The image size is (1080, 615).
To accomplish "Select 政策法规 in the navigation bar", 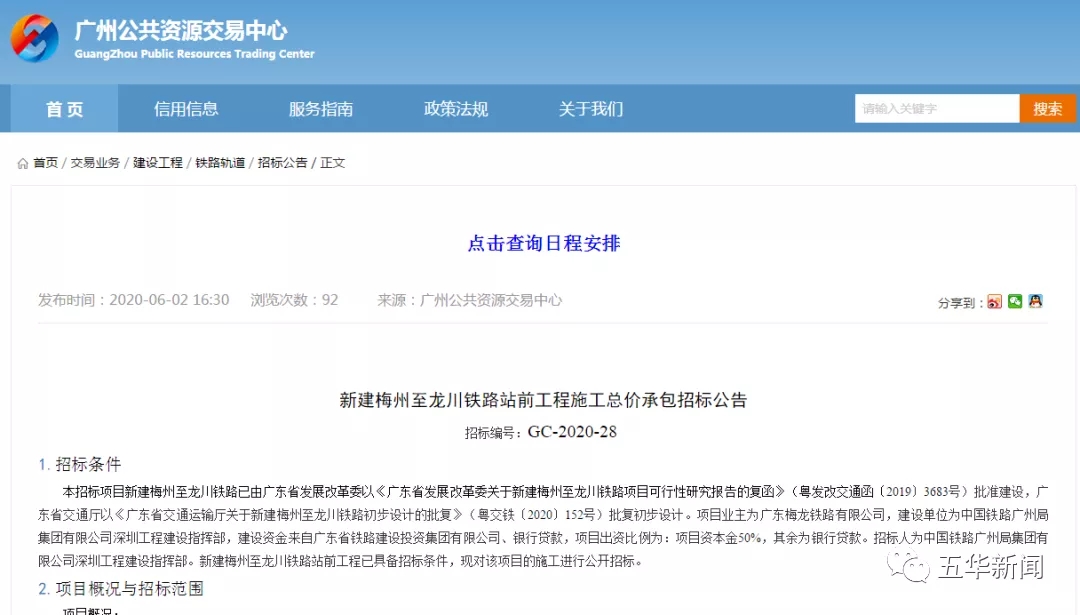I will 456,109.
